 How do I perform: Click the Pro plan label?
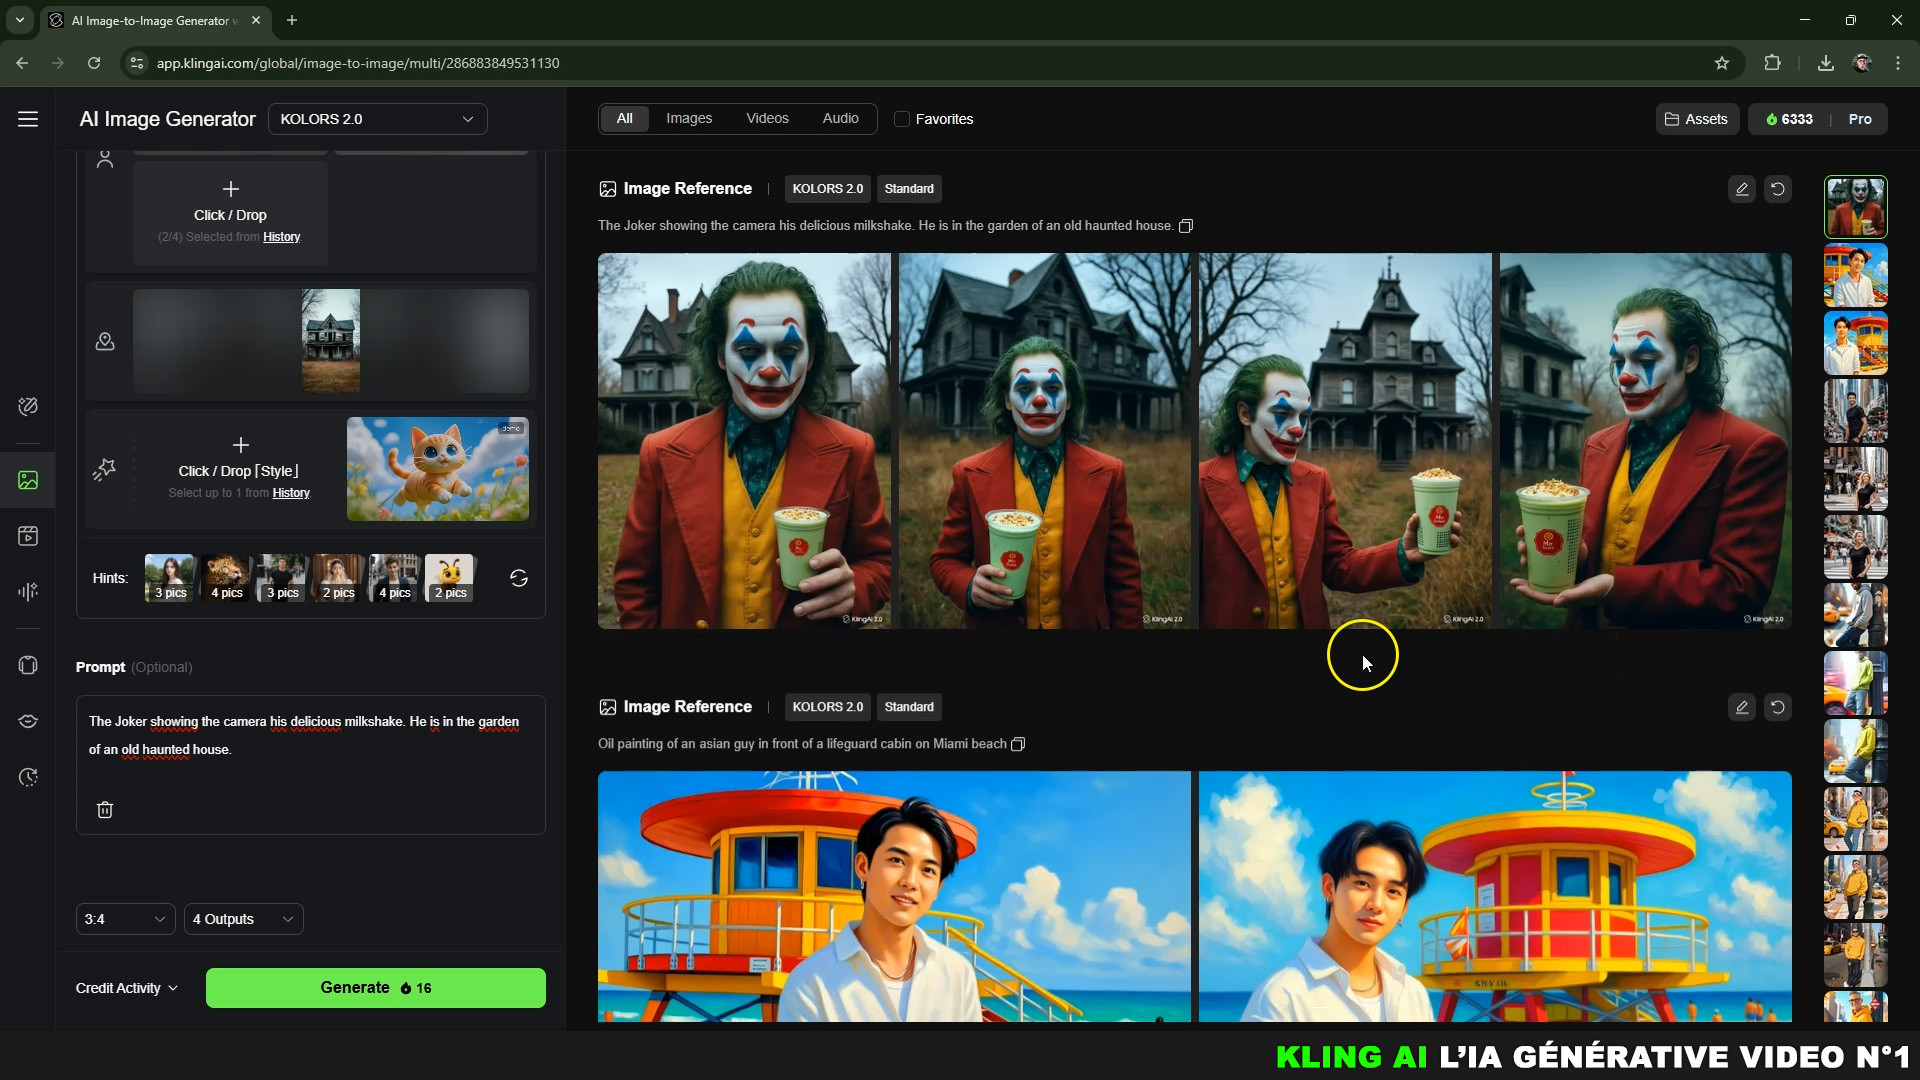pyautogui.click(x=1860, y=119)
